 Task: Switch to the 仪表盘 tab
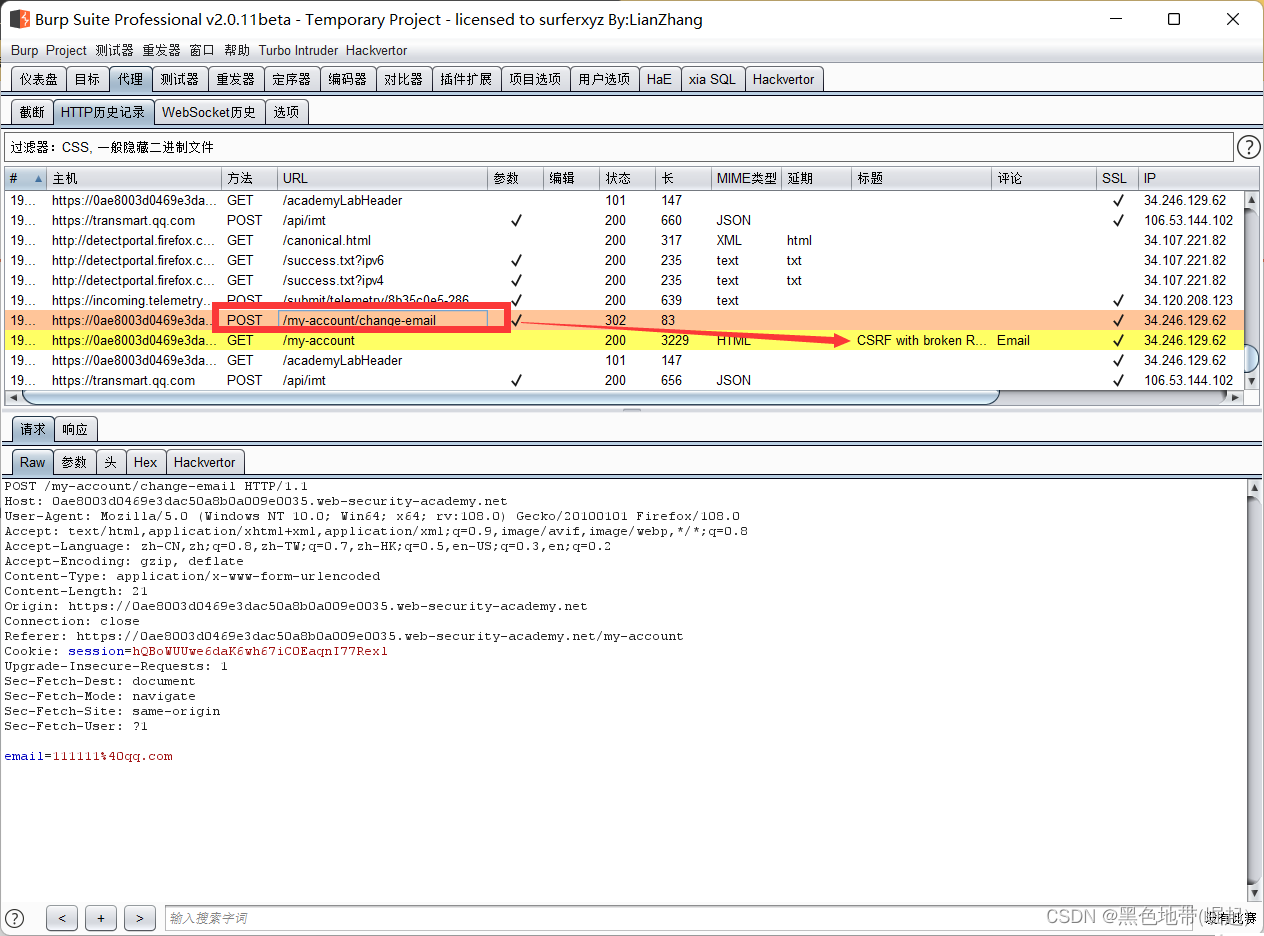click(x=39, y=79)
